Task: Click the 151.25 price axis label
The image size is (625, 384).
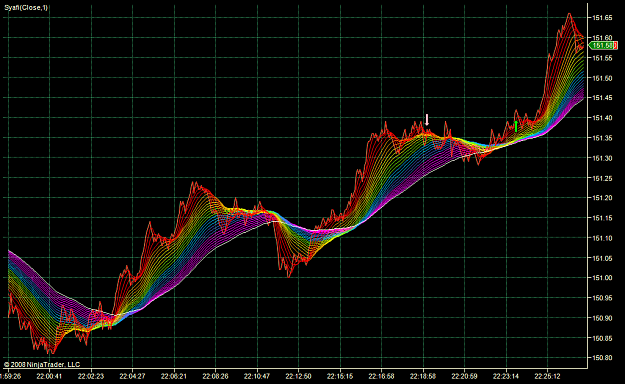Action: 602,178
